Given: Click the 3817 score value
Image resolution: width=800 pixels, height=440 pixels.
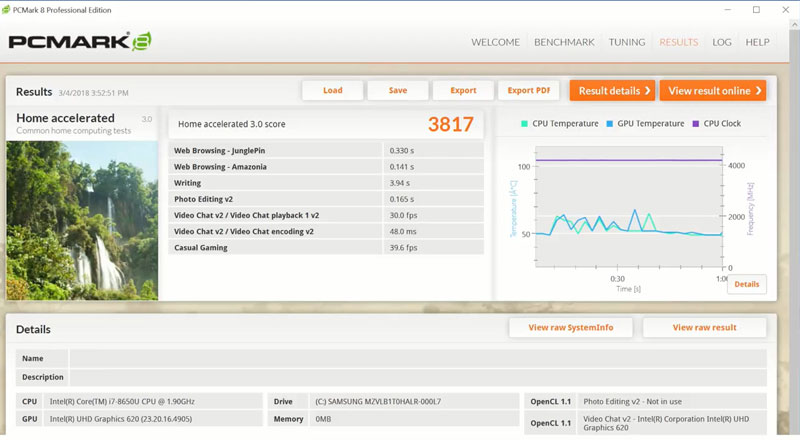Looking at the screenshot, I should click(x=451, y=124).
